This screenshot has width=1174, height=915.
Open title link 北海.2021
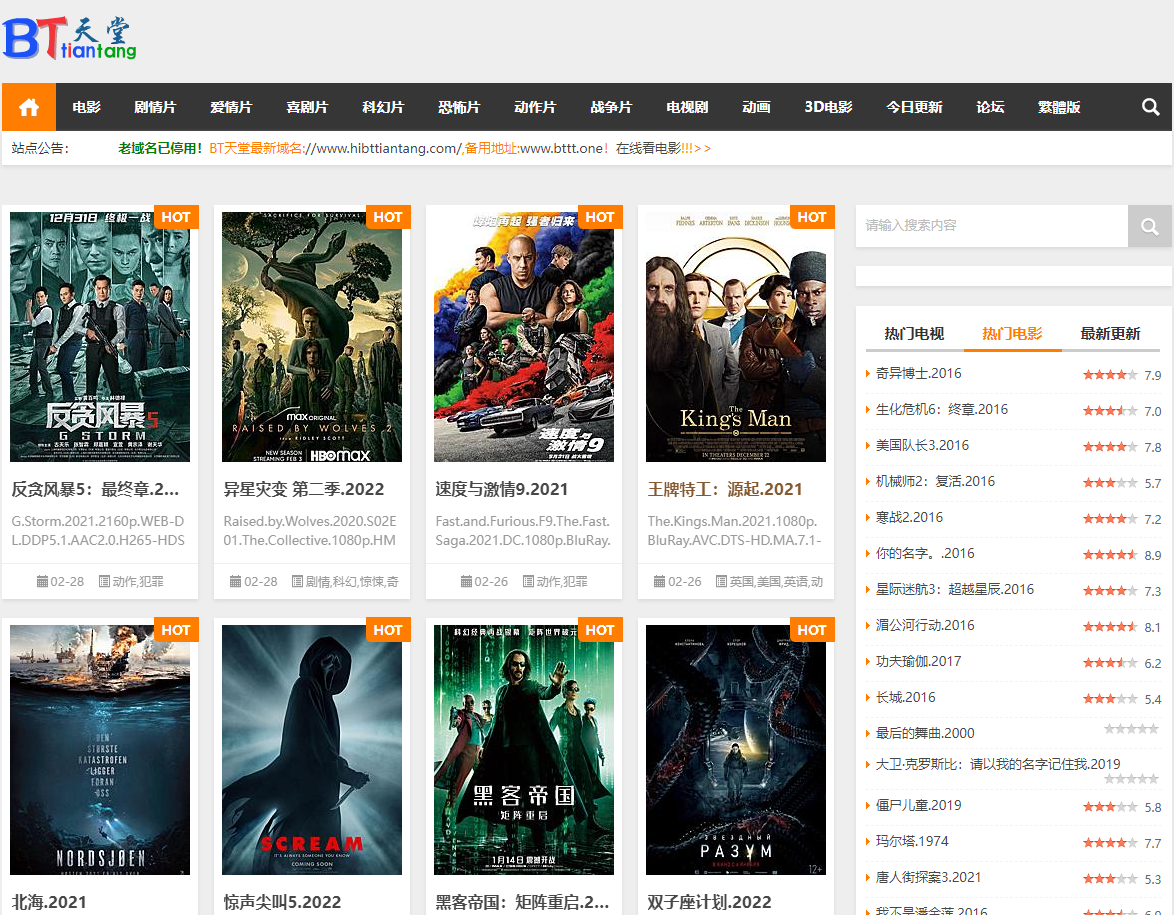click(49, 902)
